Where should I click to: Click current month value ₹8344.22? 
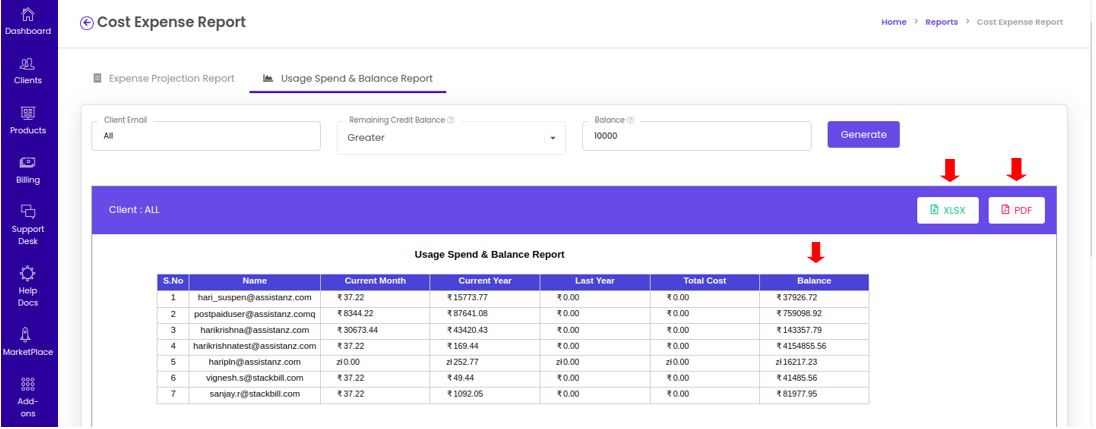click(355, 314)
